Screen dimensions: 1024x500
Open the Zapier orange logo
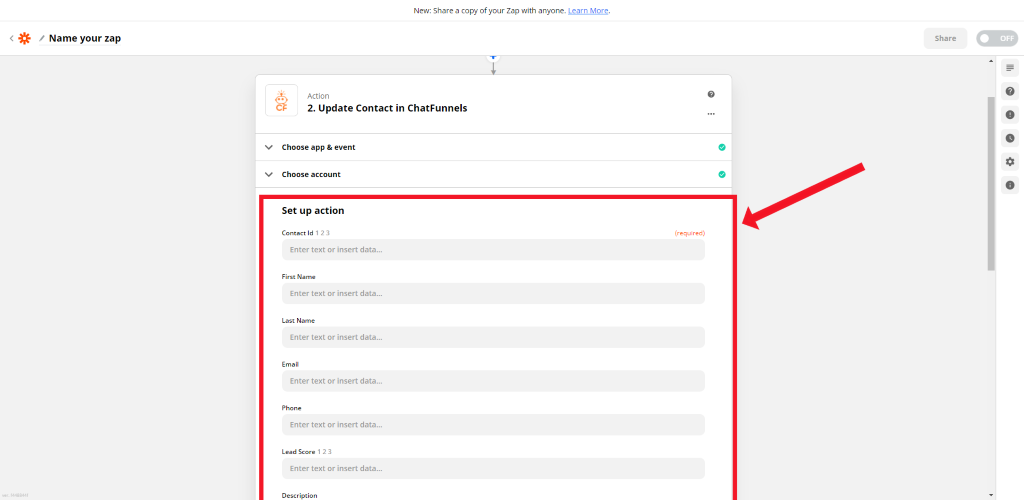24,39
